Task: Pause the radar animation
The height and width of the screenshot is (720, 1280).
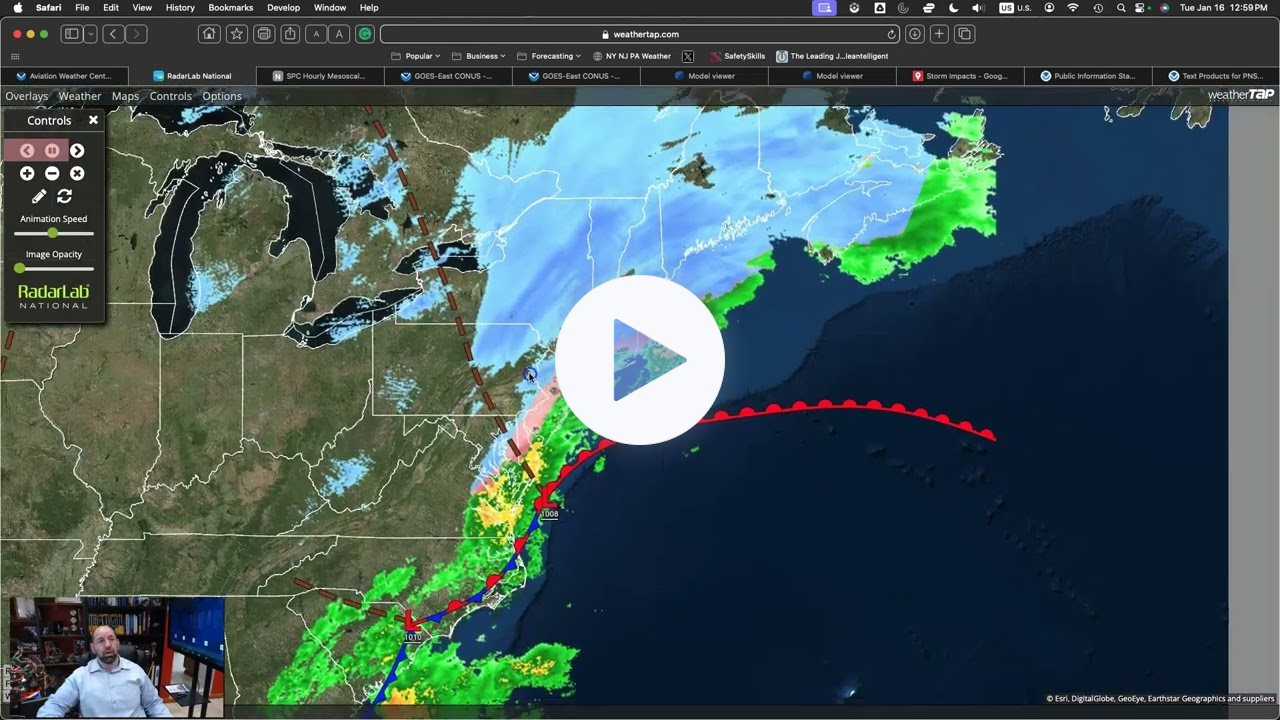Action: 52,150
